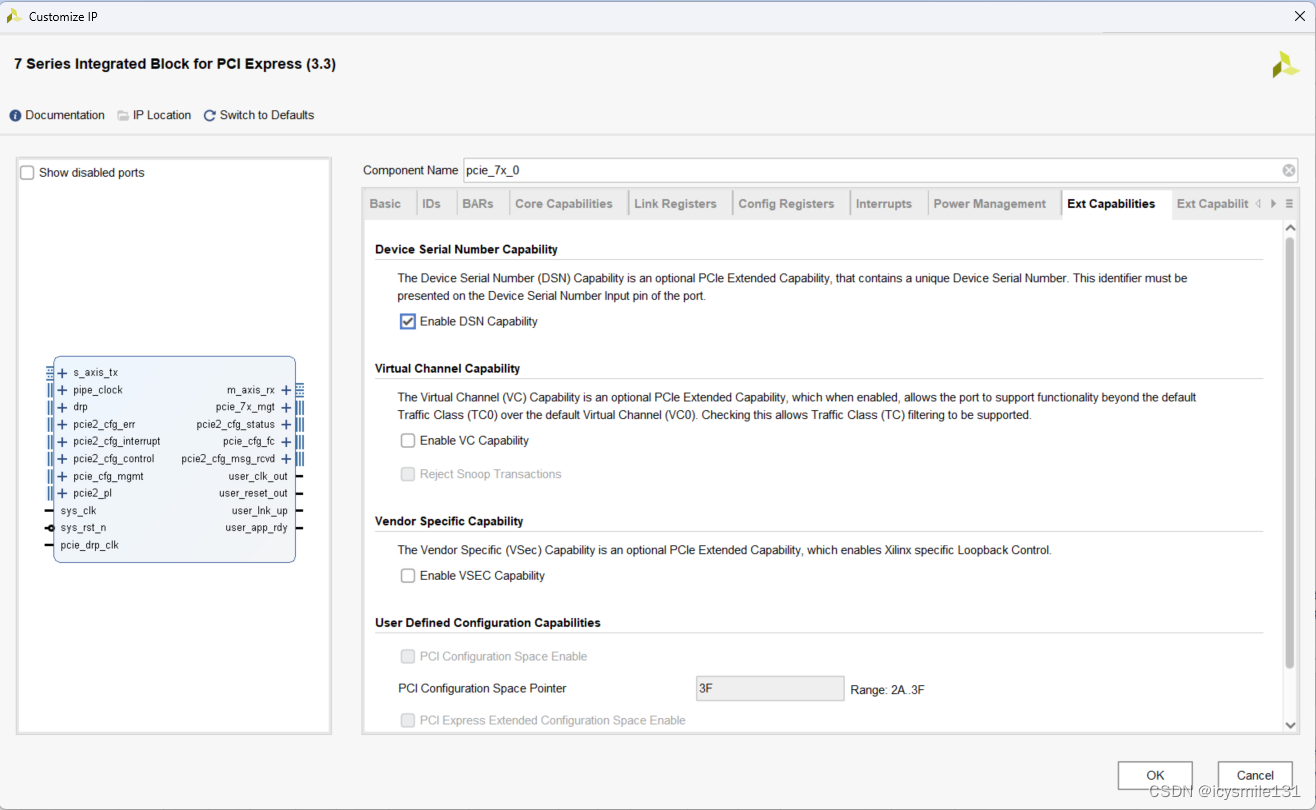
Task: Switch to the Basic tab
Action: (x=386, y=204)
